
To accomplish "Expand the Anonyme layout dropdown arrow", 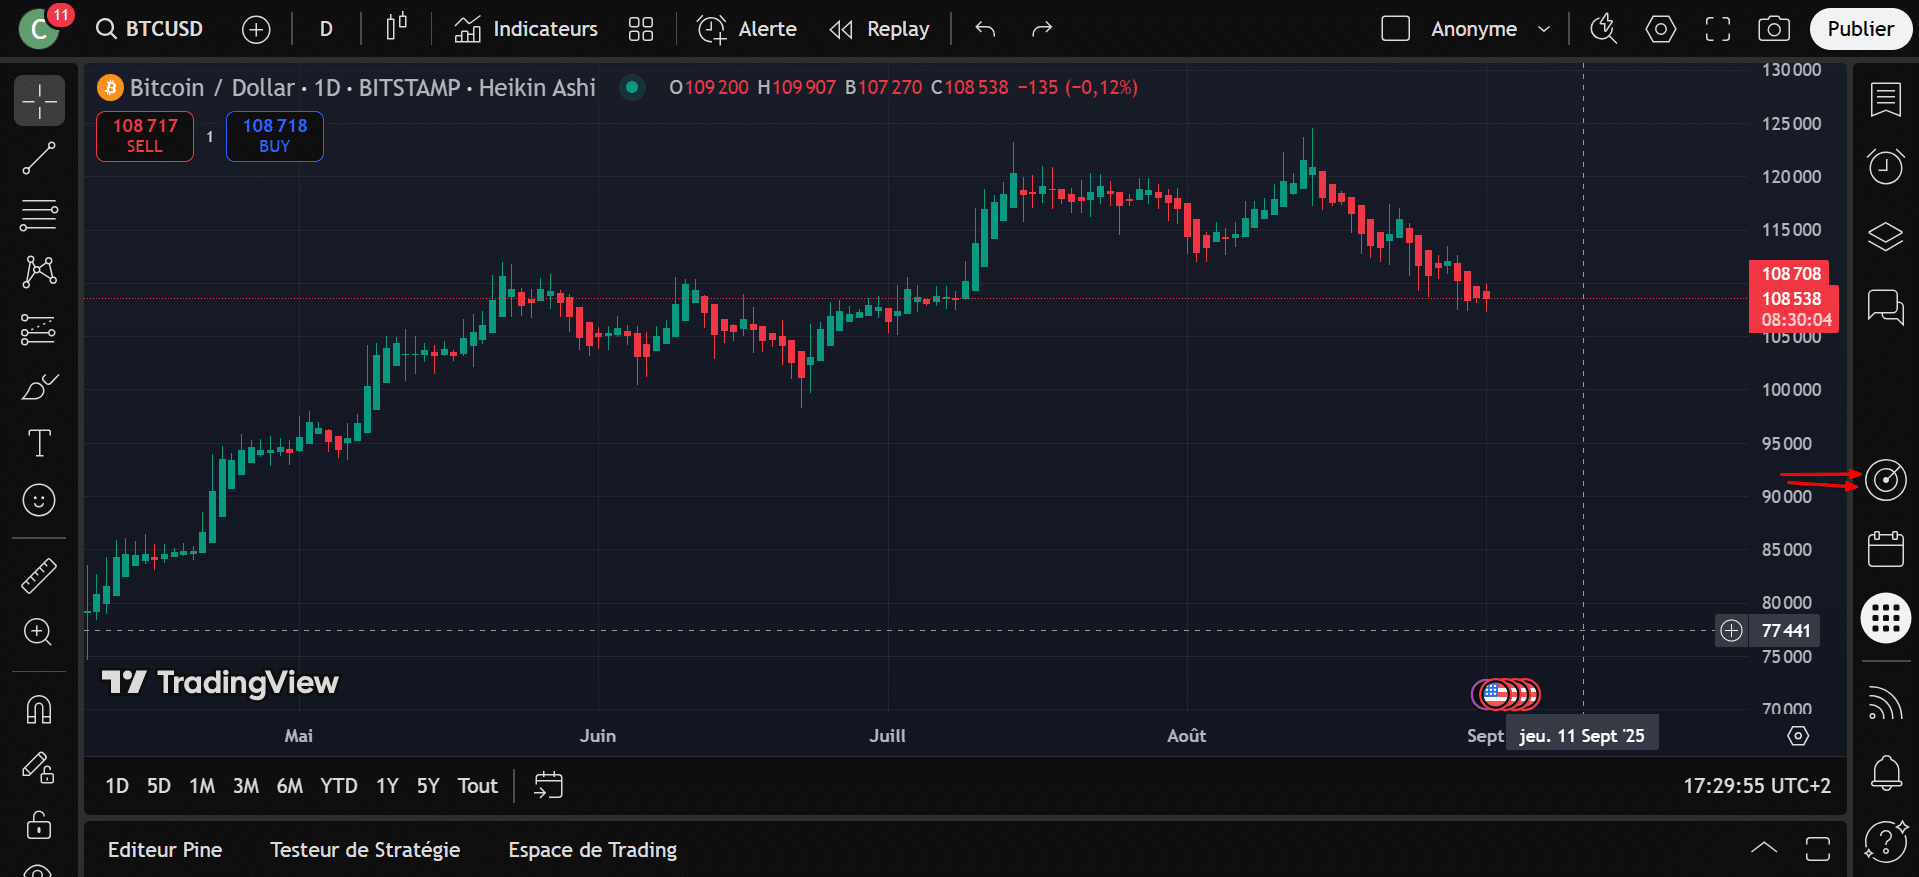I will click(1544, 29).
